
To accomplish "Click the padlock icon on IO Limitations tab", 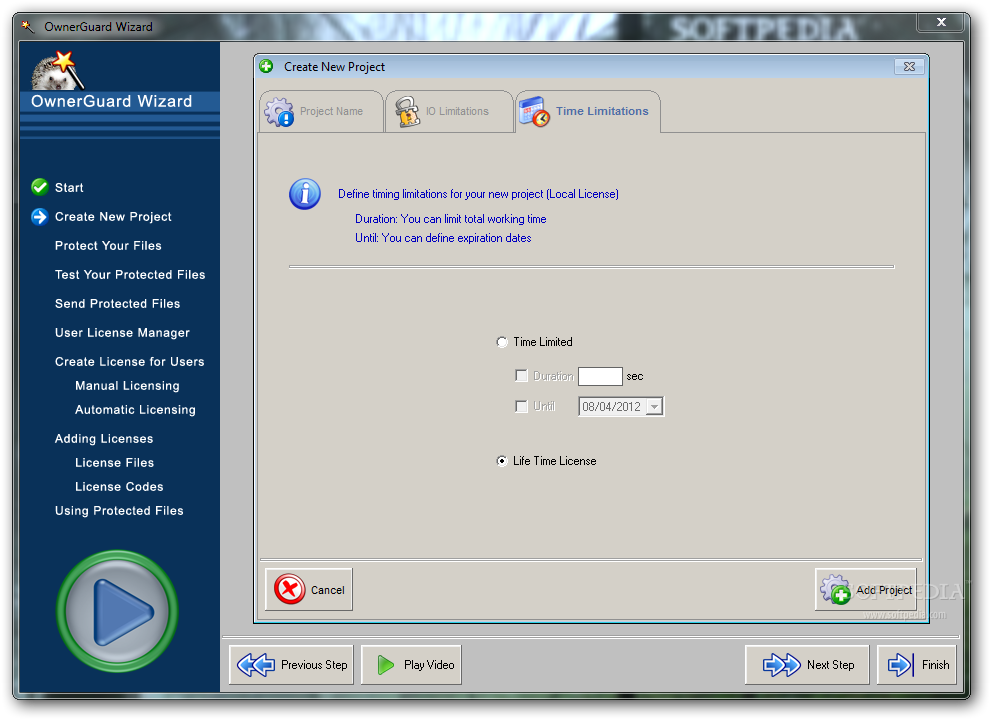I will (x=408, y=112).
